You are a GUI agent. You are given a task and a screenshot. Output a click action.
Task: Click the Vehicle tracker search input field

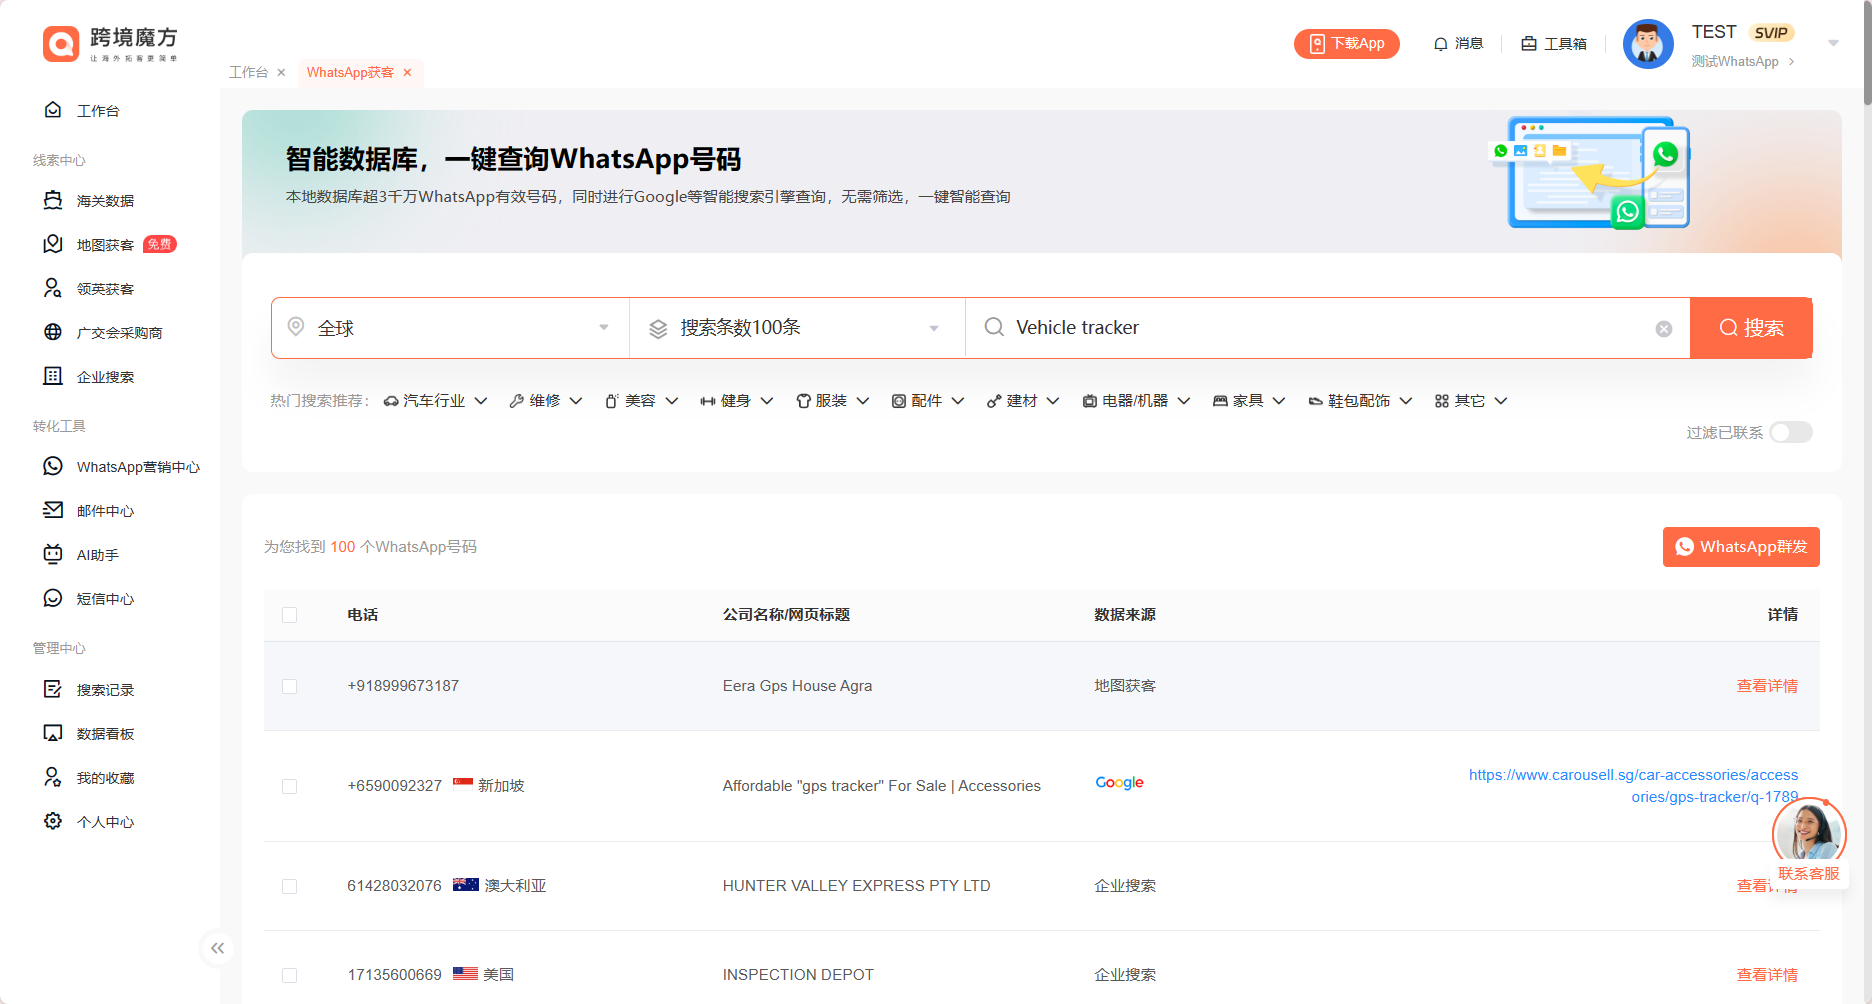tap(1320, 328)
